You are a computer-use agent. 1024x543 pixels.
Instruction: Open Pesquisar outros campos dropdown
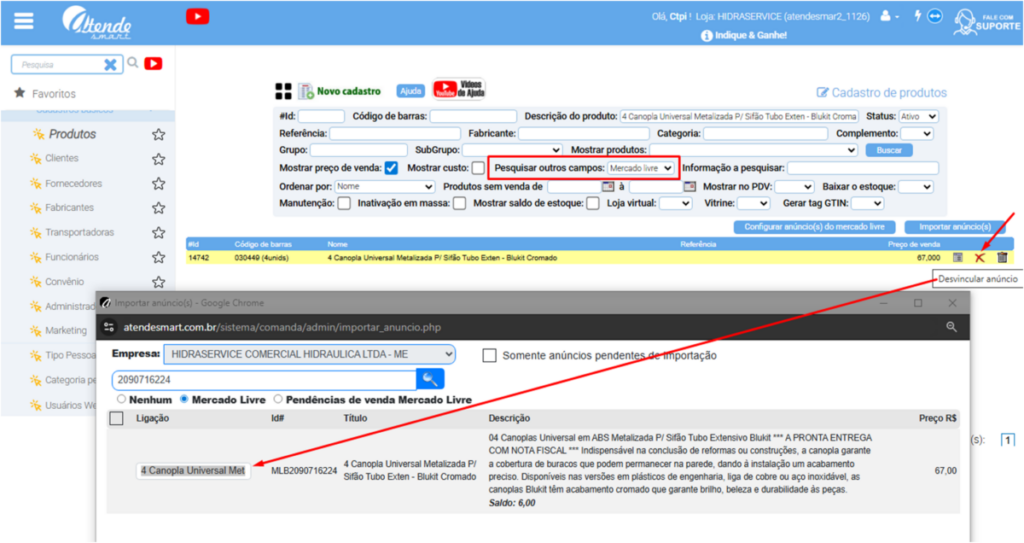click(640, 168)
